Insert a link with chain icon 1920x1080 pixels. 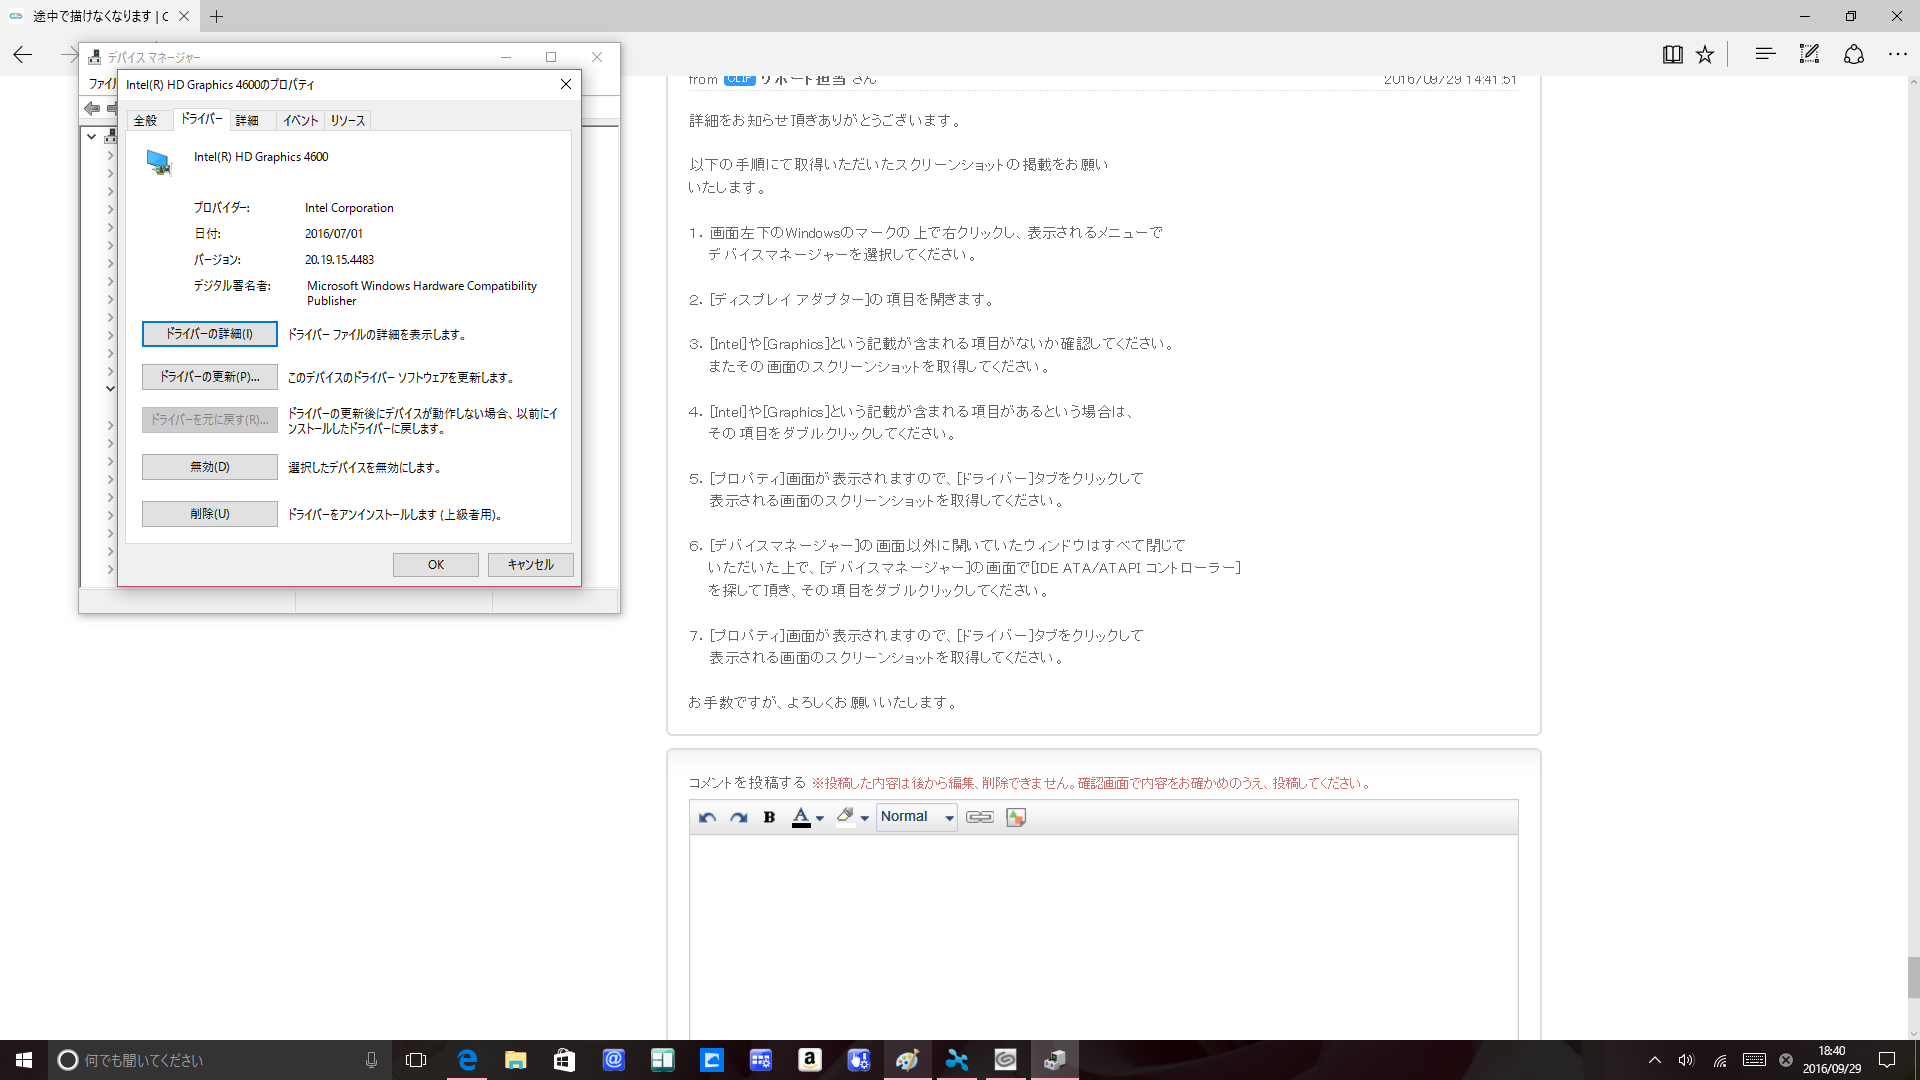(x=979, y=818)
